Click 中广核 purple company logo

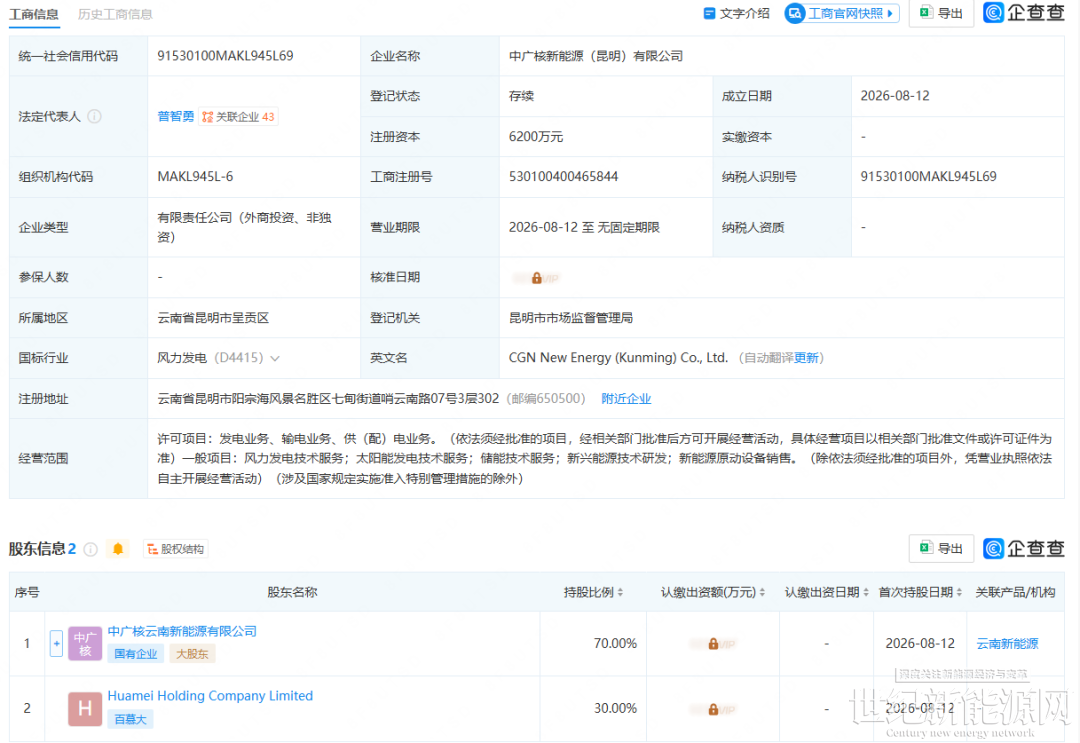point(85,643)
